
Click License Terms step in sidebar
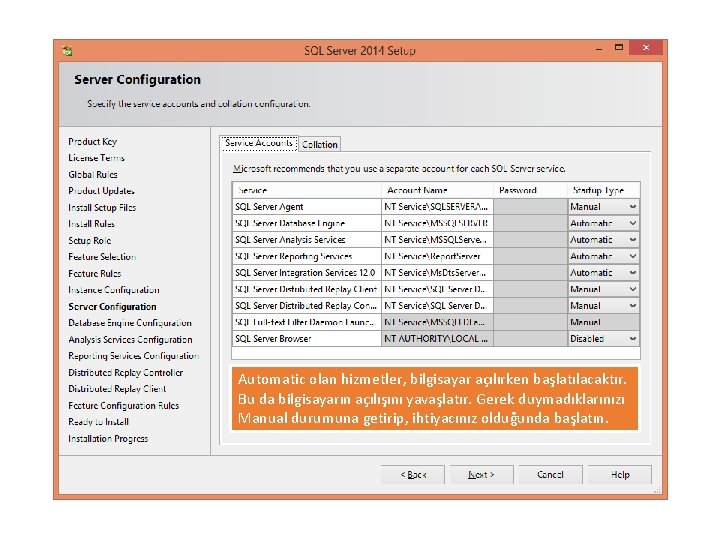tap(96, 158)
